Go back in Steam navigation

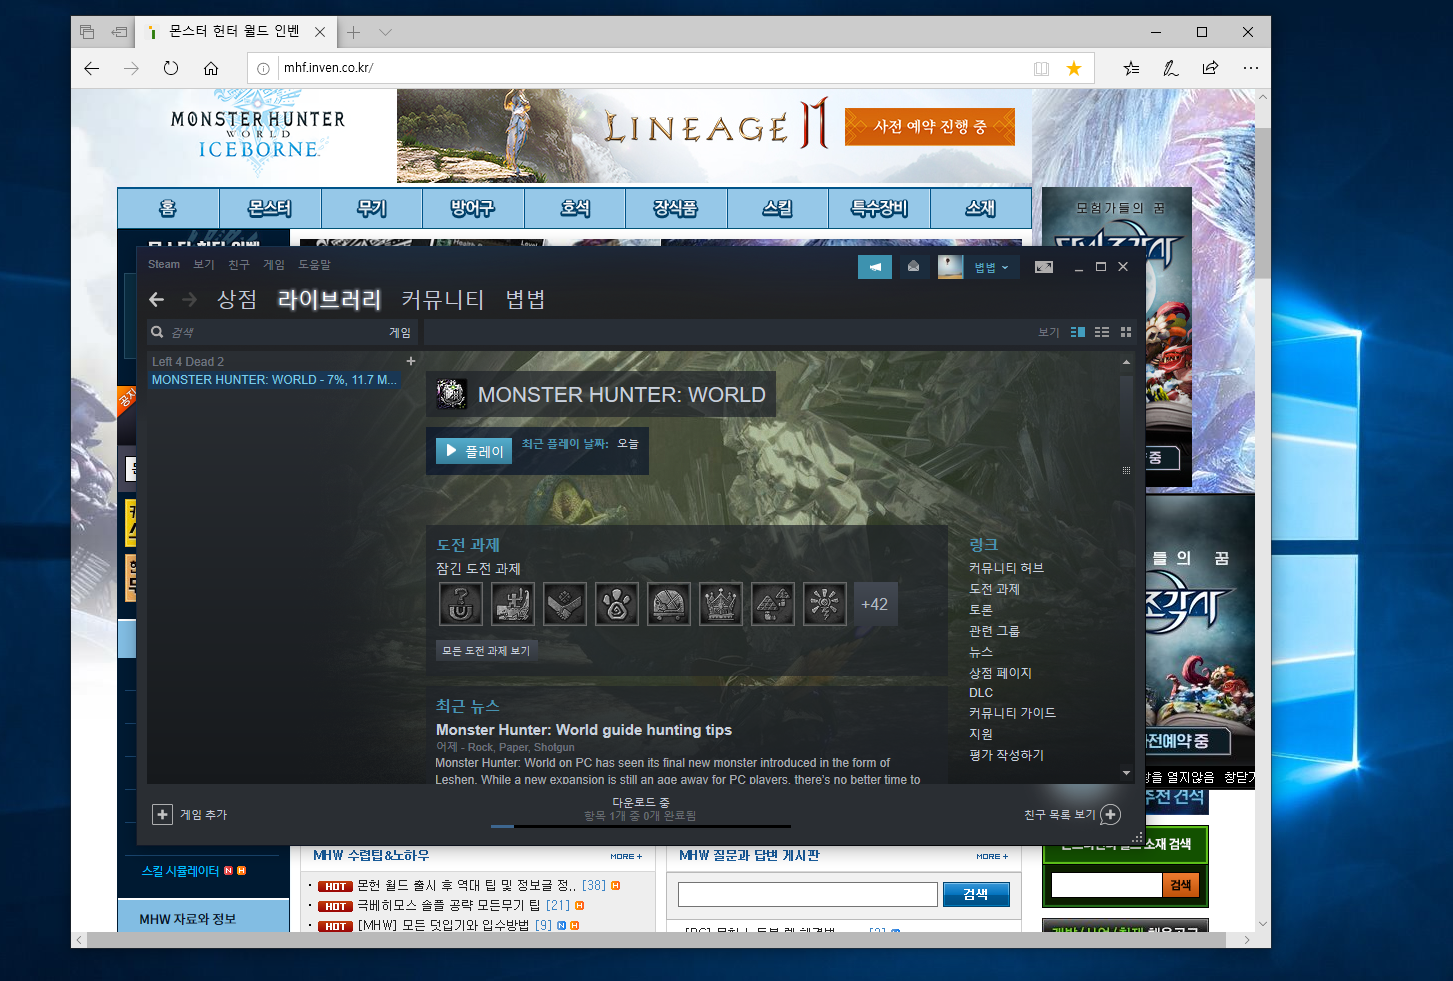[157, 299]
